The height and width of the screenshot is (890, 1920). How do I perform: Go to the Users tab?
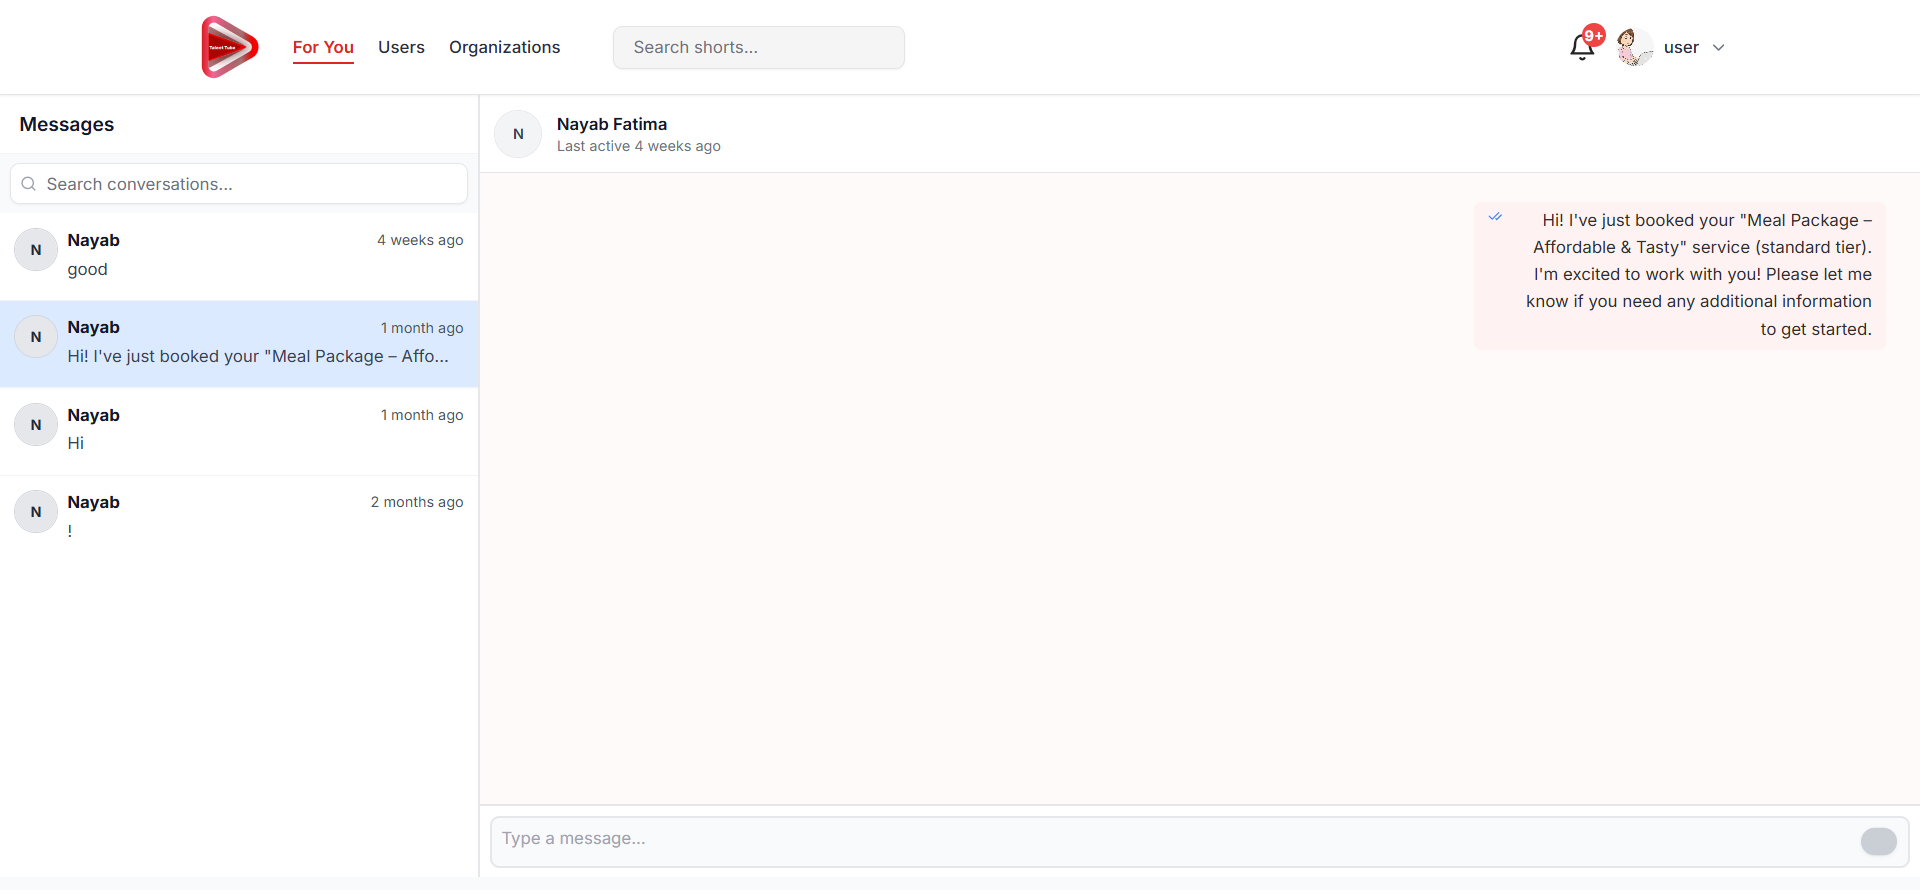pos(401,47)
